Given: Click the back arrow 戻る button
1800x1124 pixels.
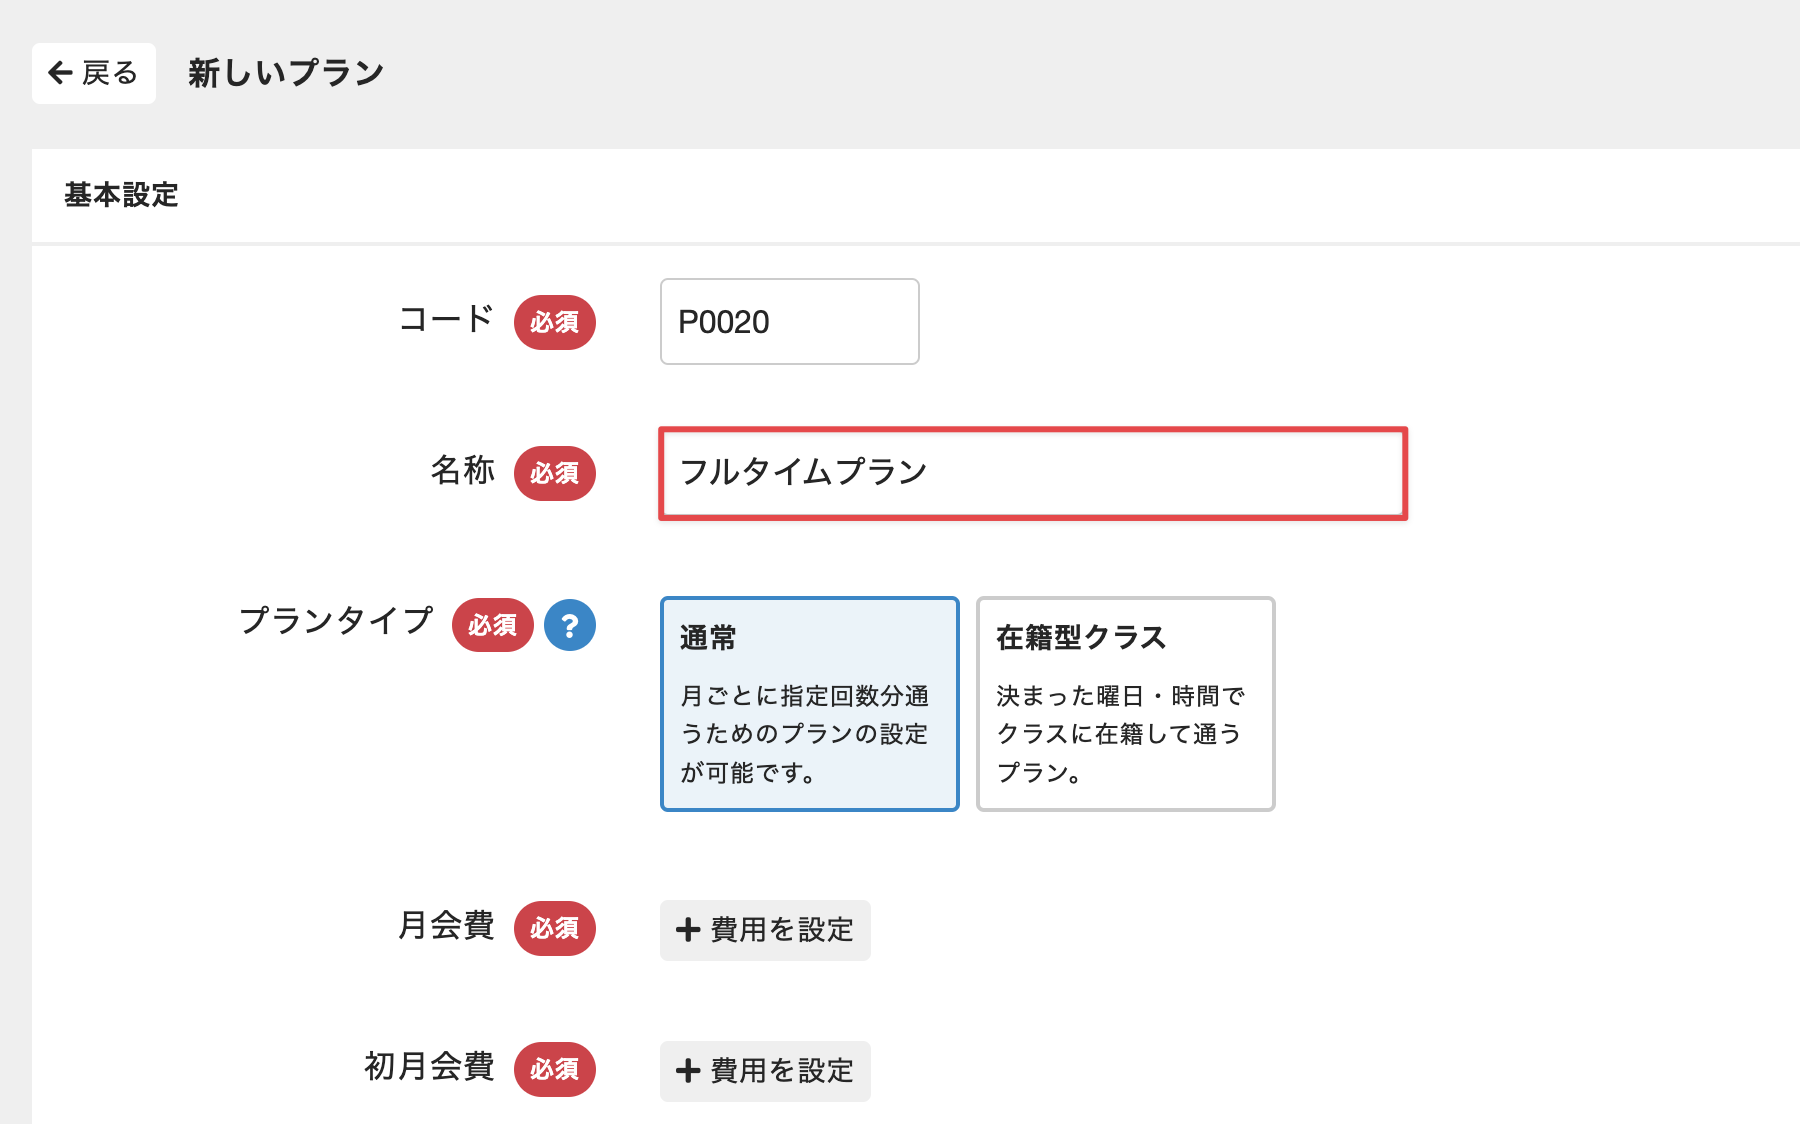Looking at the screenshot, I should pyautogui.click(x=93, y=73).
